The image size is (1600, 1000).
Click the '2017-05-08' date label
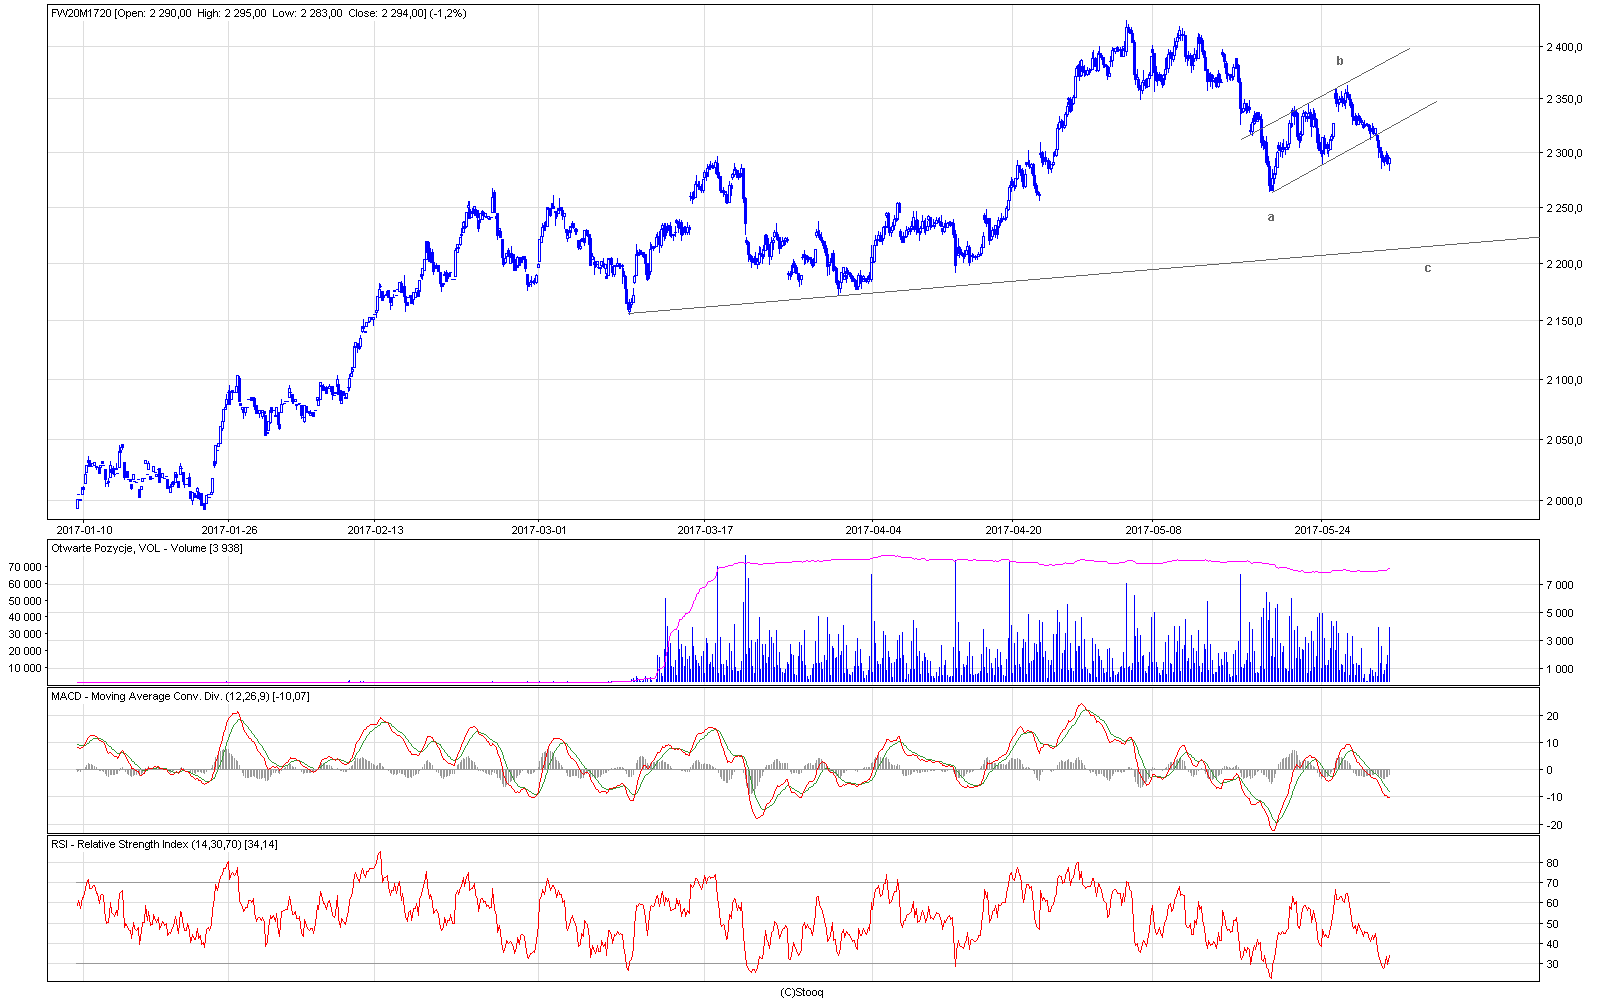click(1153, 530)
